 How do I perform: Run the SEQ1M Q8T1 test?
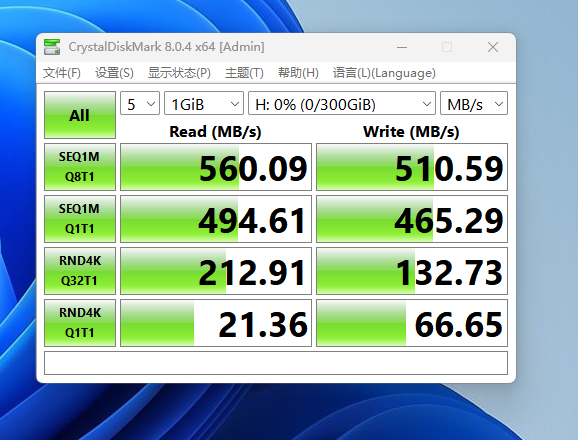pos(80,167)
